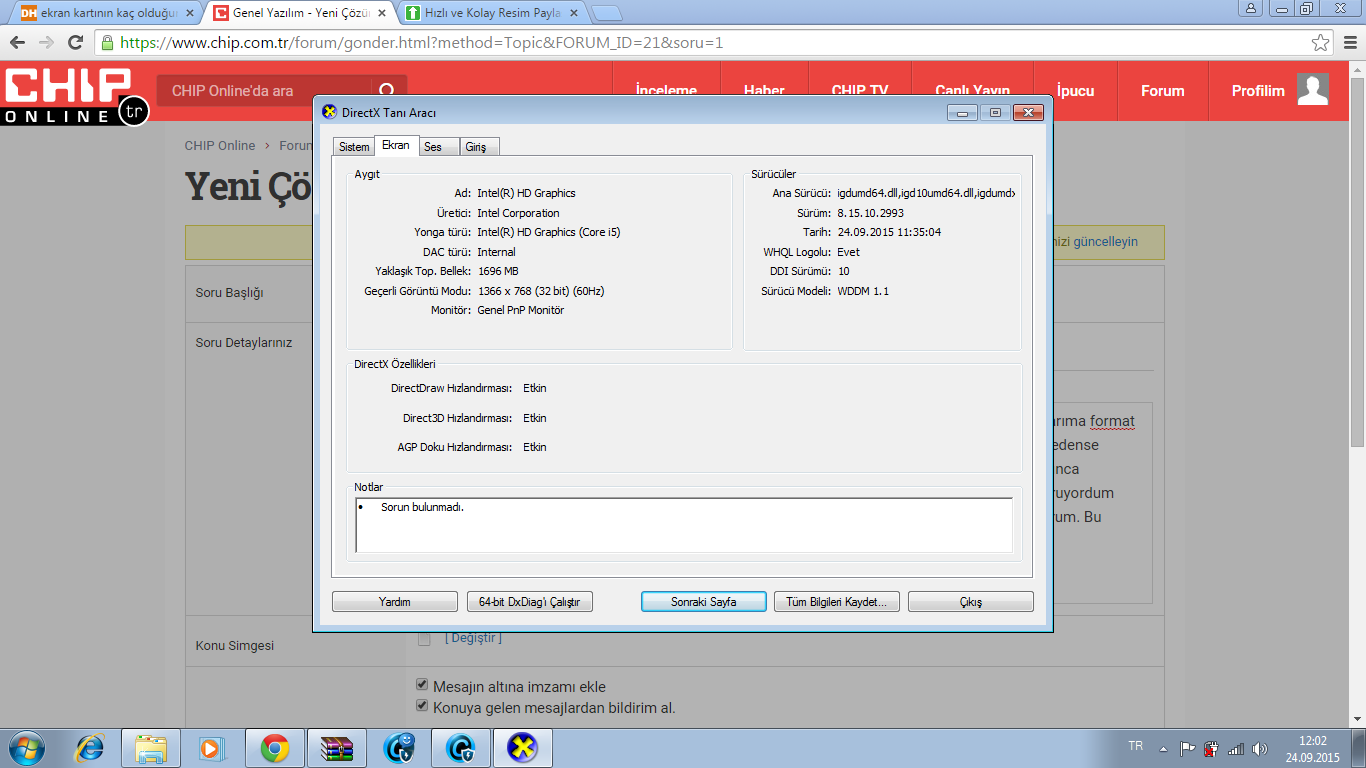Click the Yardım button

coord(394,602)
